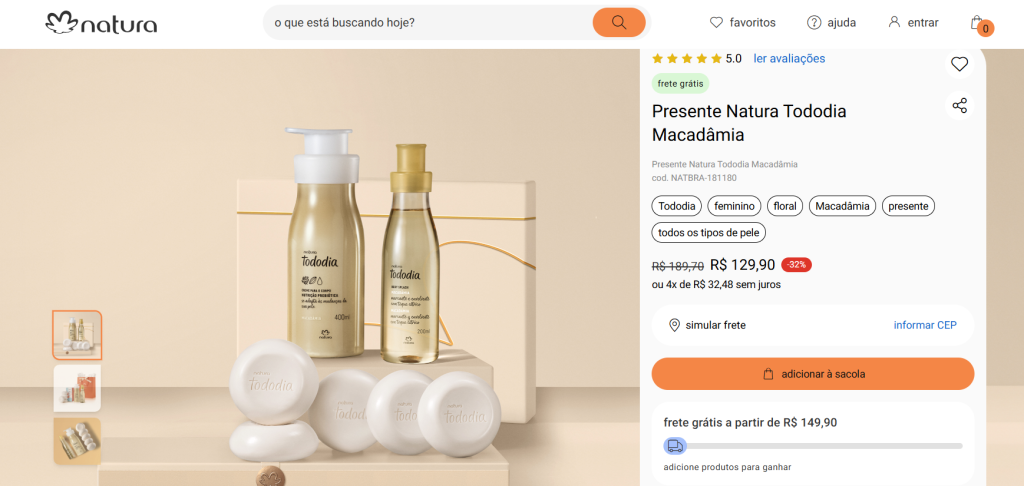1024x486 pixels.
Task: Open the shopping bag cart icon
Action: point(978,23)
